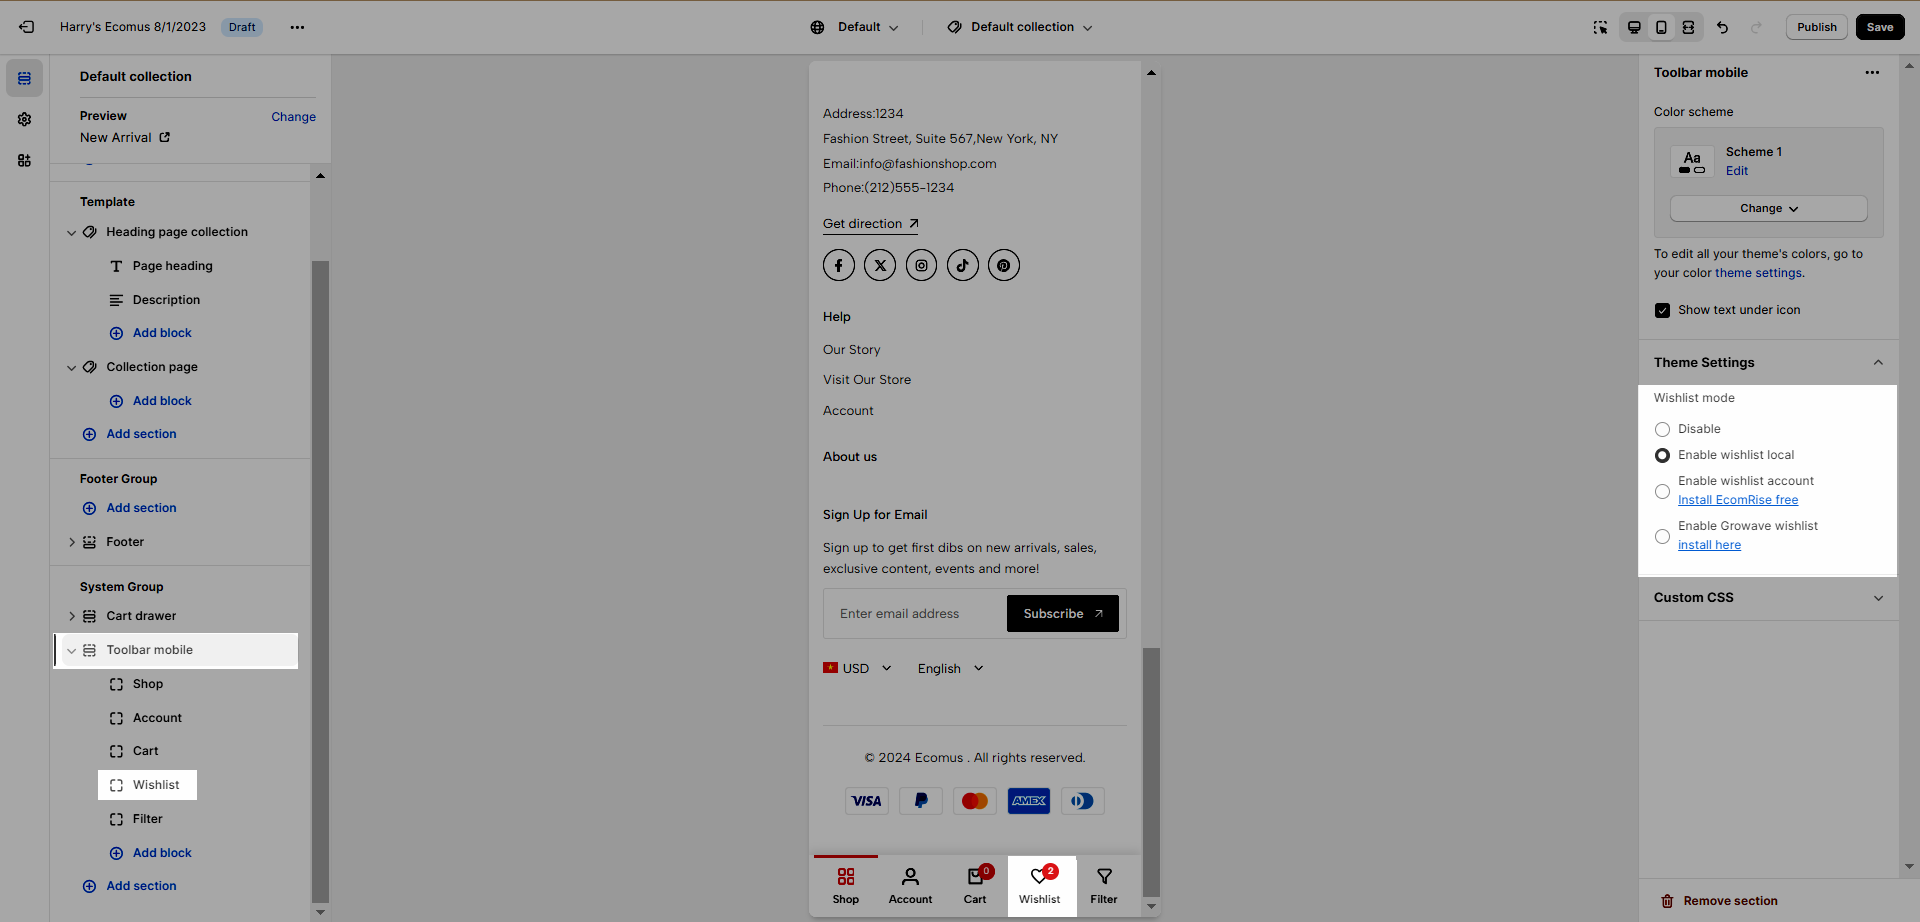Switch to desktop preview icon

[1634, 27]
